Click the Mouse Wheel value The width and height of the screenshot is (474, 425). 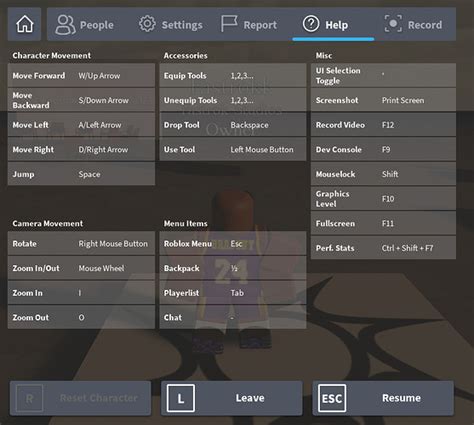(101, 268)
